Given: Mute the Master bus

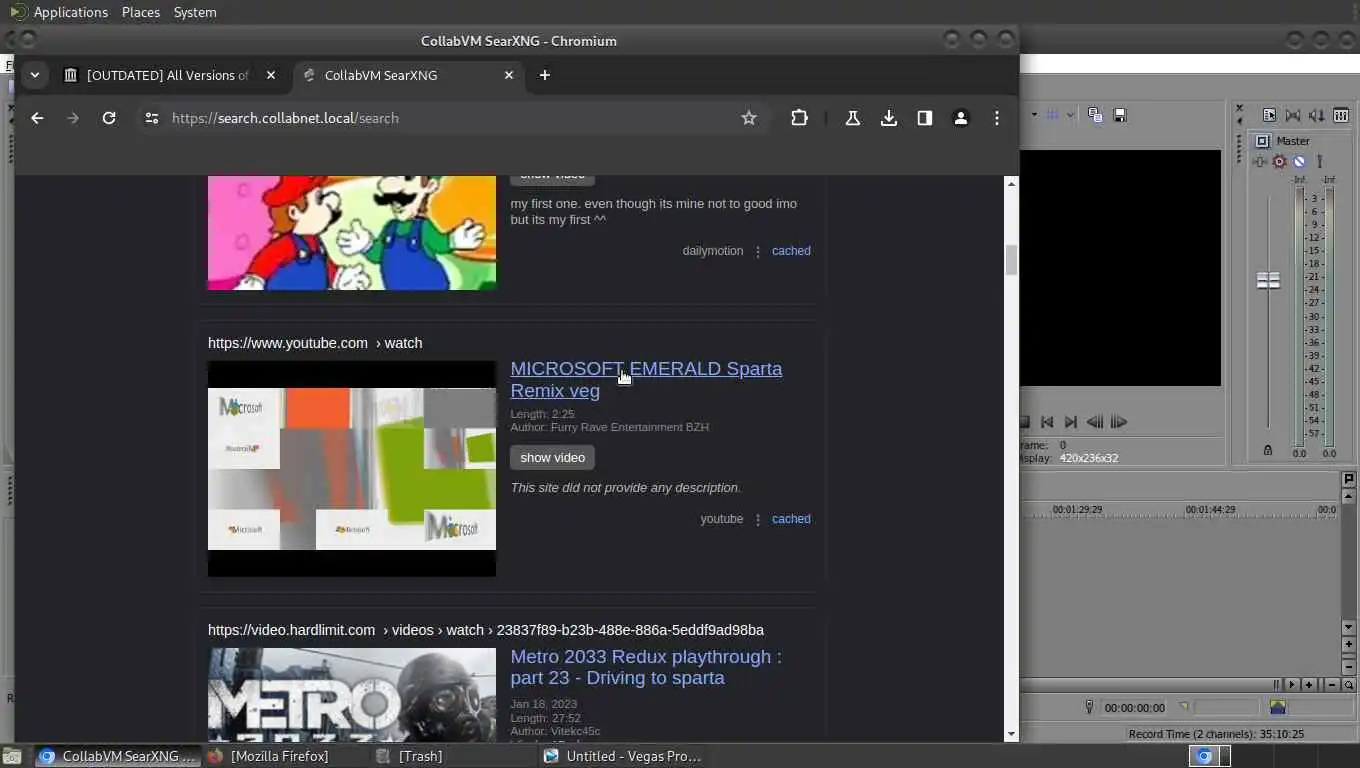Looking at the screenshot, I should coord(1299,161).
